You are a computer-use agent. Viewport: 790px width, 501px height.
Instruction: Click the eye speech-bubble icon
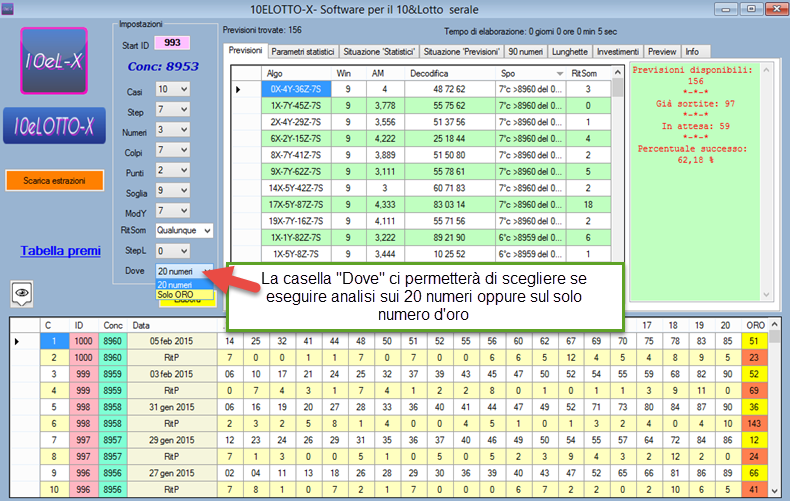pos(22,293)
